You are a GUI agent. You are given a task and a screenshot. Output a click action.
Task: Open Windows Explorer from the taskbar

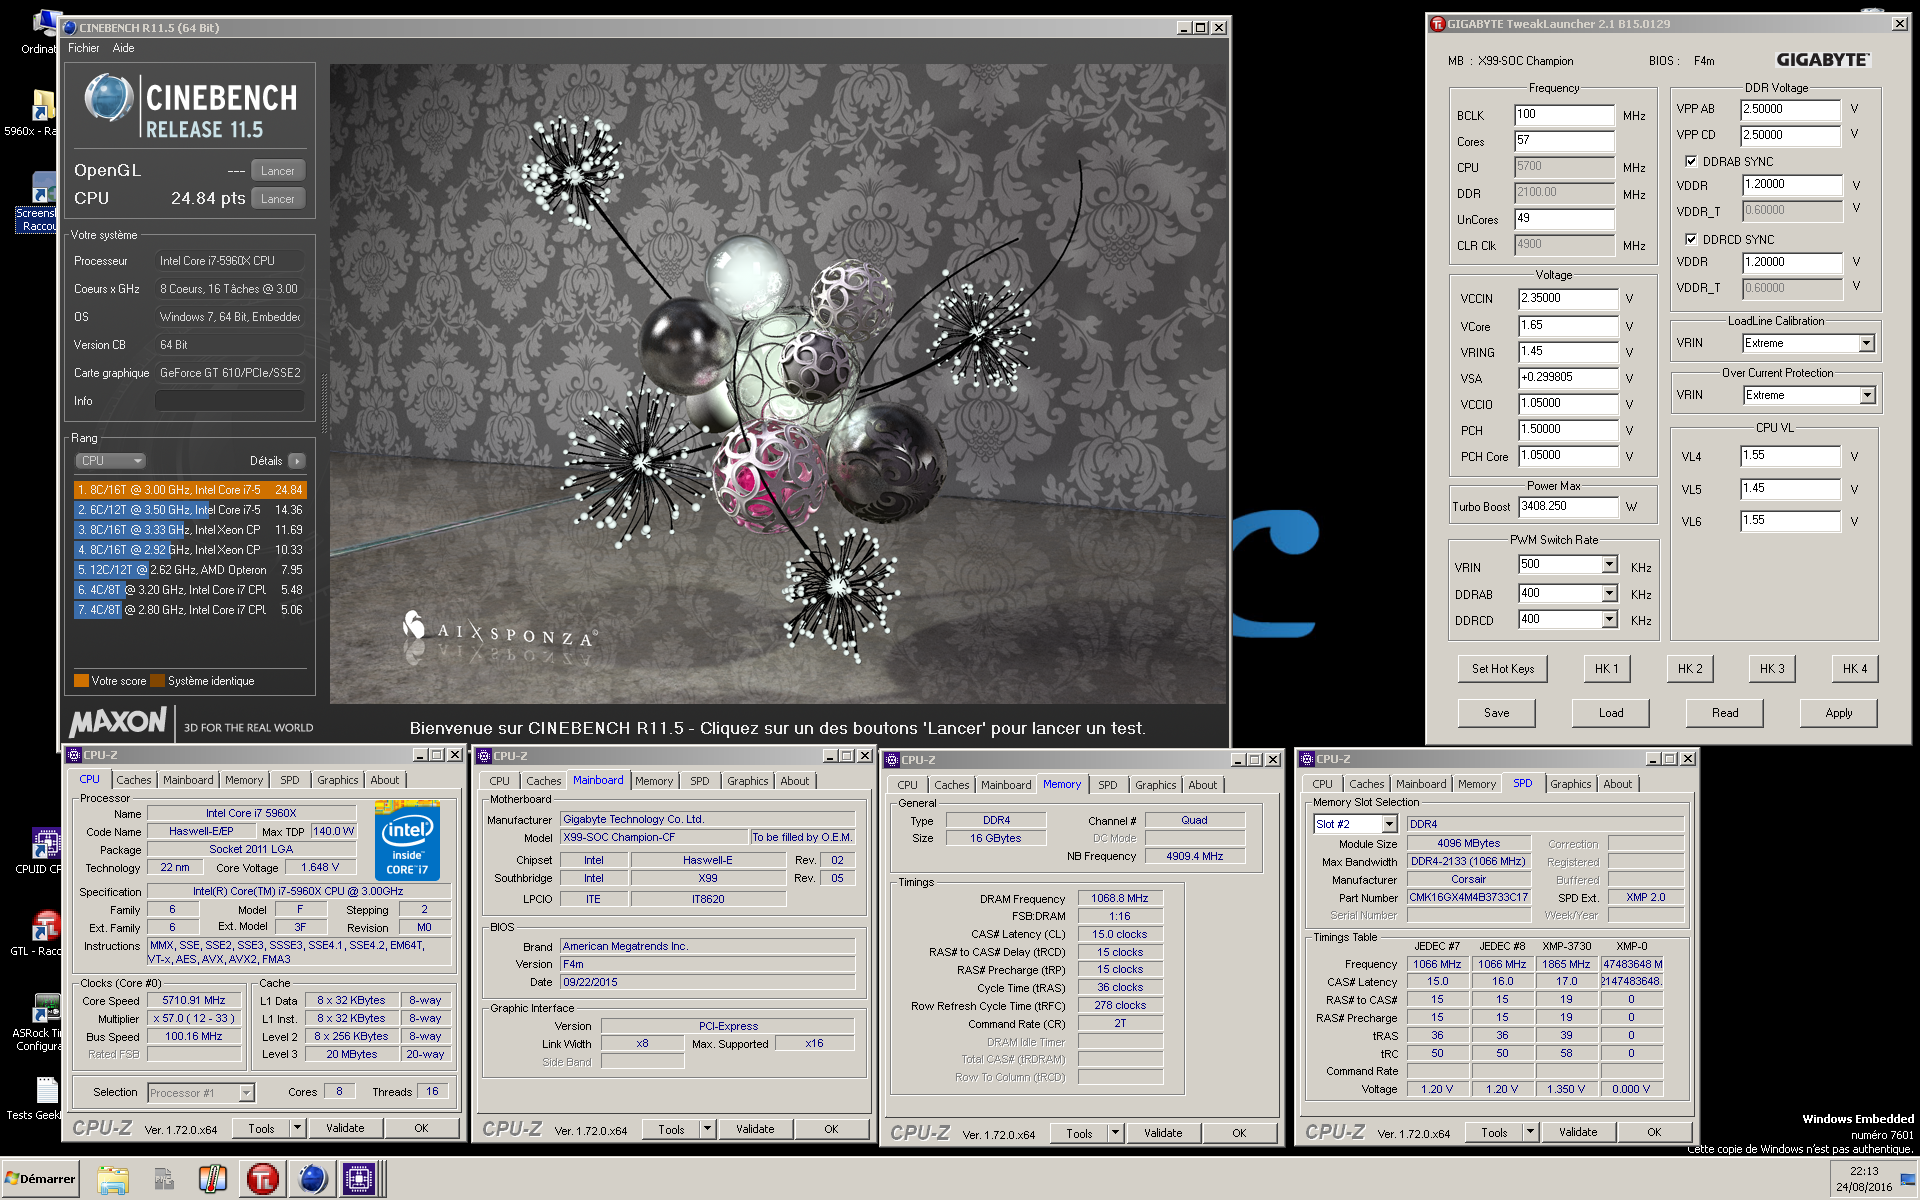tap(113, 1179)
